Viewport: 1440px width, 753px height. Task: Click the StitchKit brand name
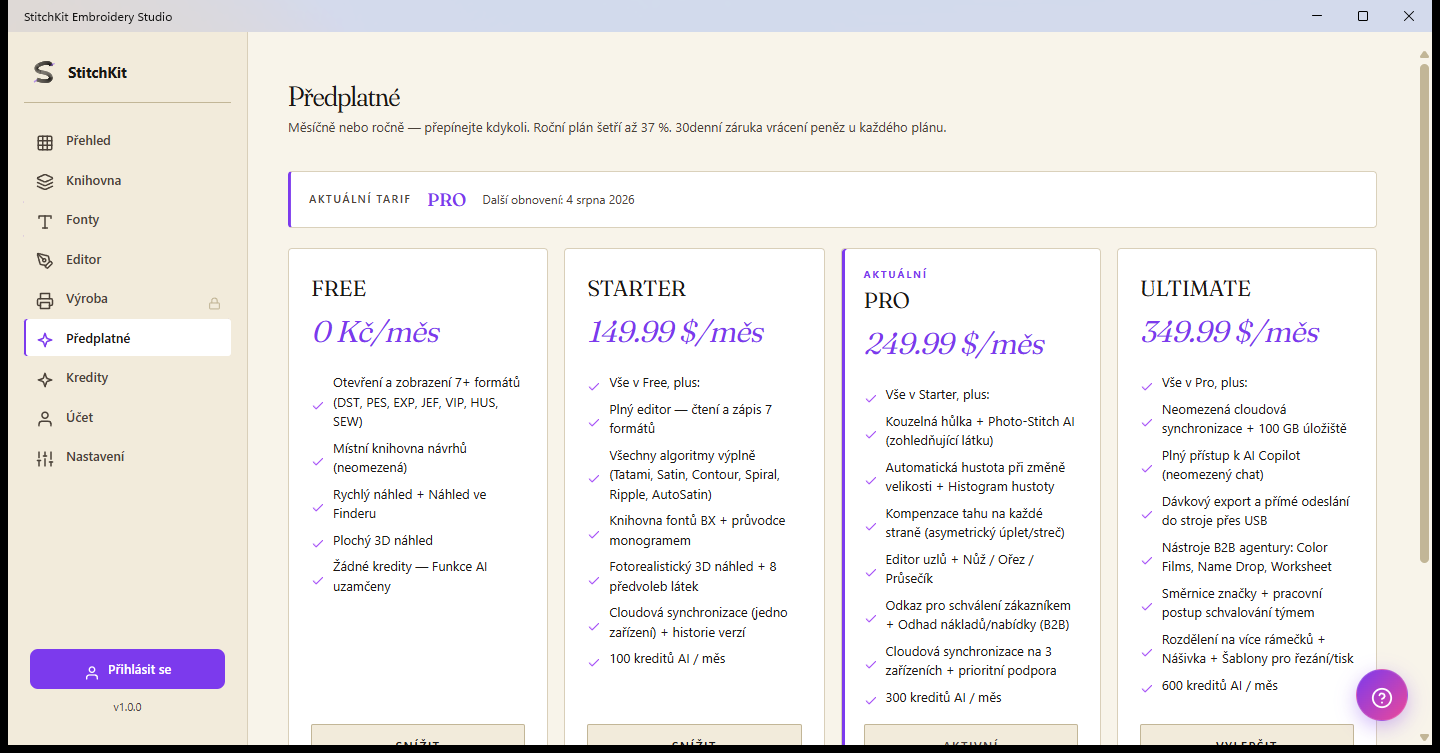pos(97,73)
